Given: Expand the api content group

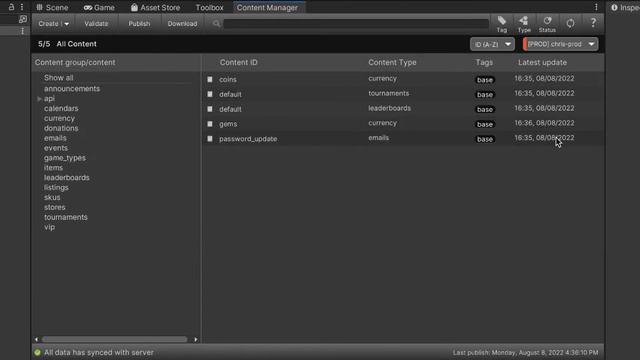Looking at the screenshot, I should pyautogui.click(x=40, y=99).
